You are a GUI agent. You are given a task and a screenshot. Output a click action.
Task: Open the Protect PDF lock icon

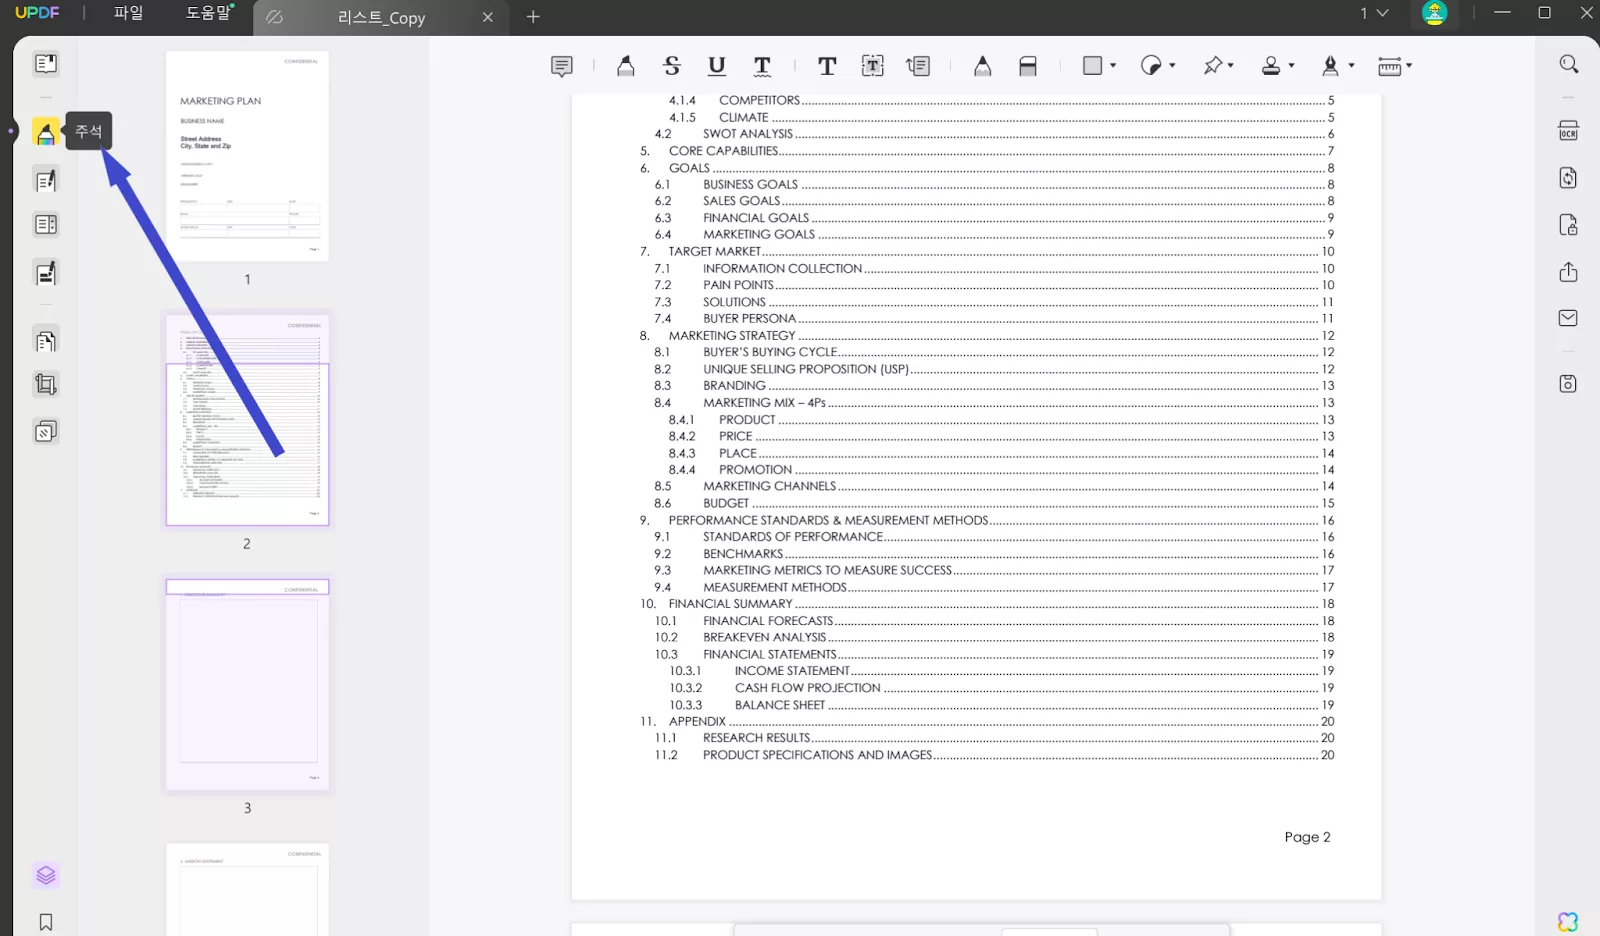[x=1568, y=225]
